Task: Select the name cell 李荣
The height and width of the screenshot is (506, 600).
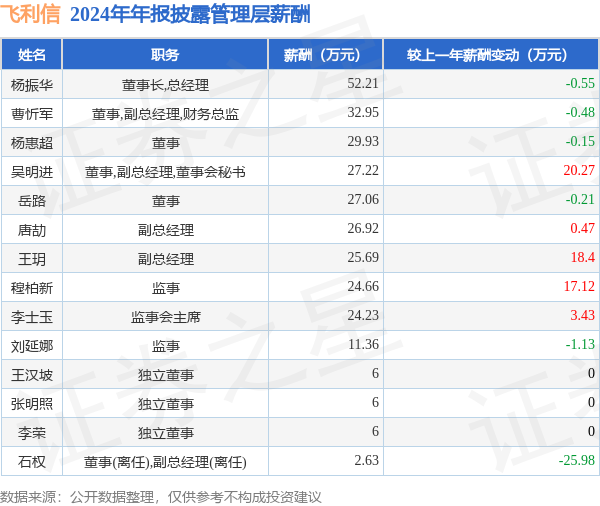Action: 32,433
